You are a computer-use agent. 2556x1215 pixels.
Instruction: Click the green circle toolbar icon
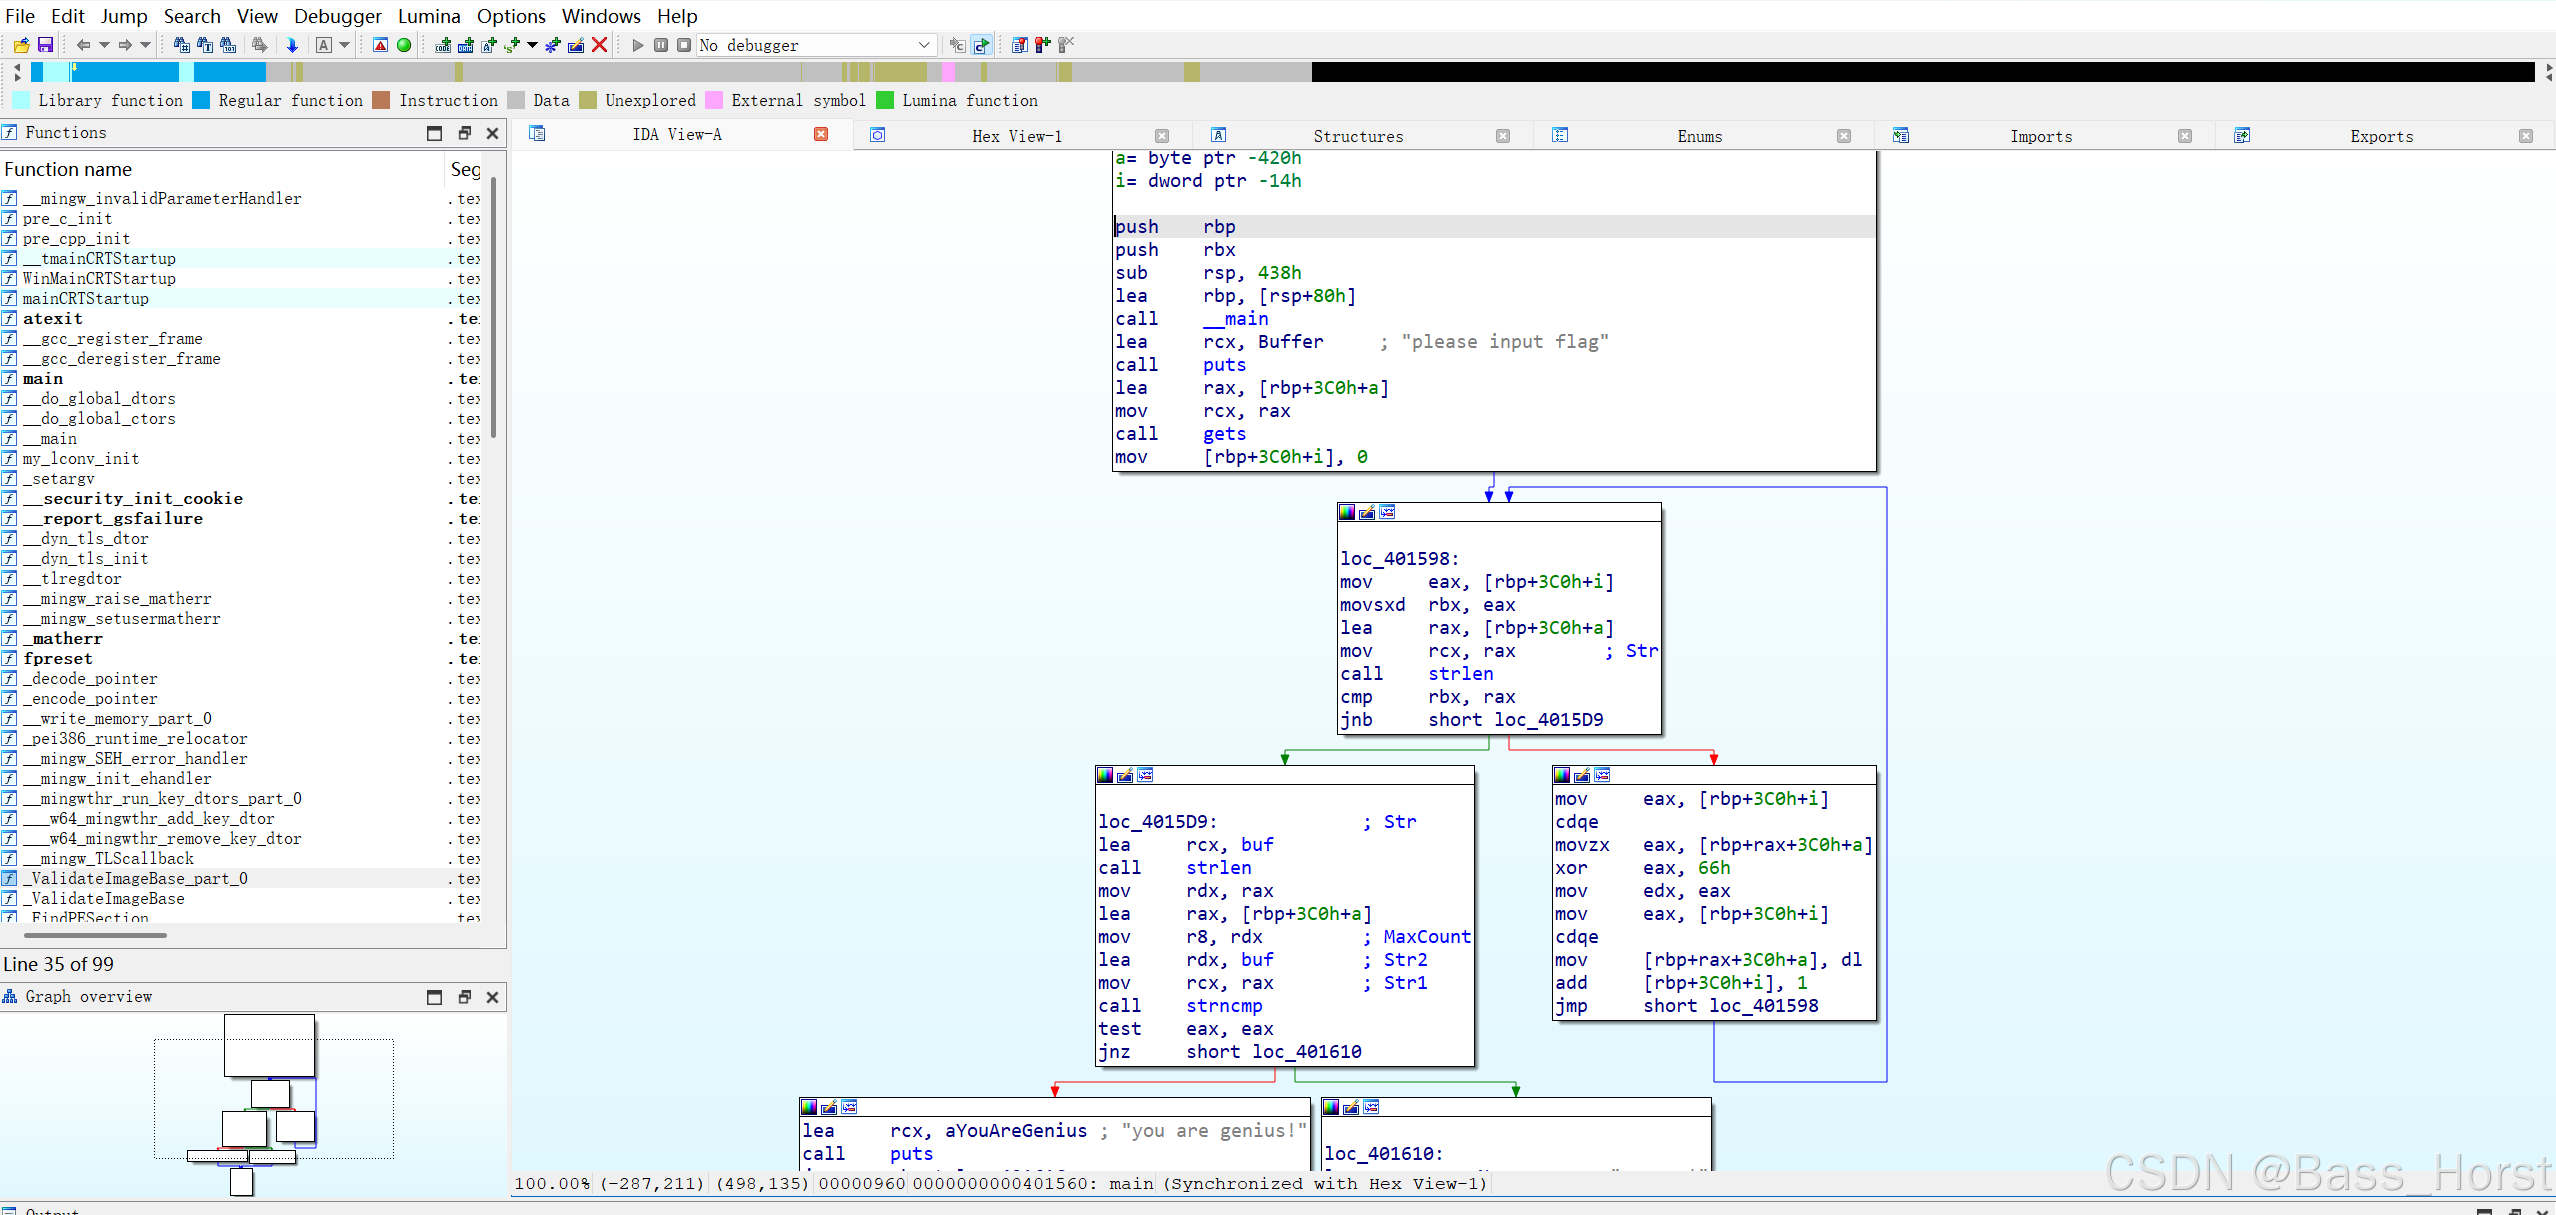click(x=404, y=45)
